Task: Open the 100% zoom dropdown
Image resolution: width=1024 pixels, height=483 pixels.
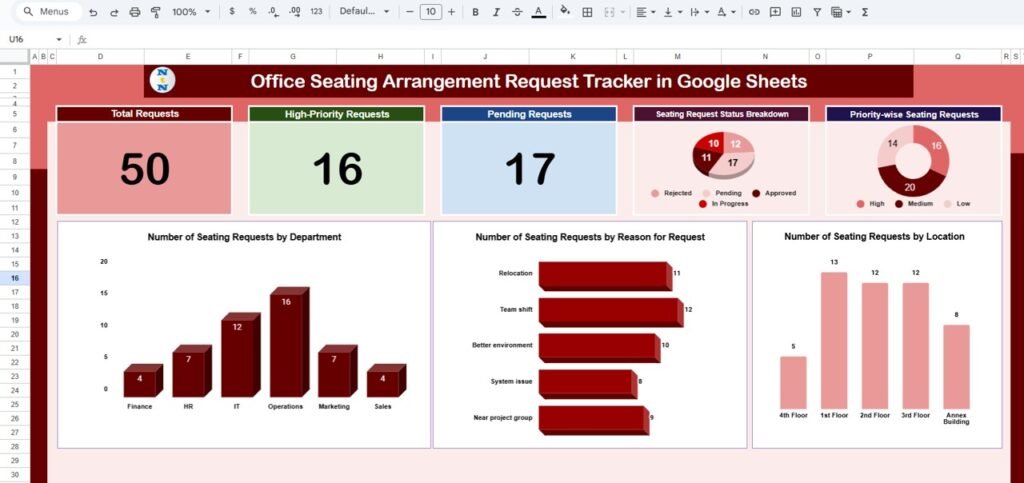Action: (191, 12)
